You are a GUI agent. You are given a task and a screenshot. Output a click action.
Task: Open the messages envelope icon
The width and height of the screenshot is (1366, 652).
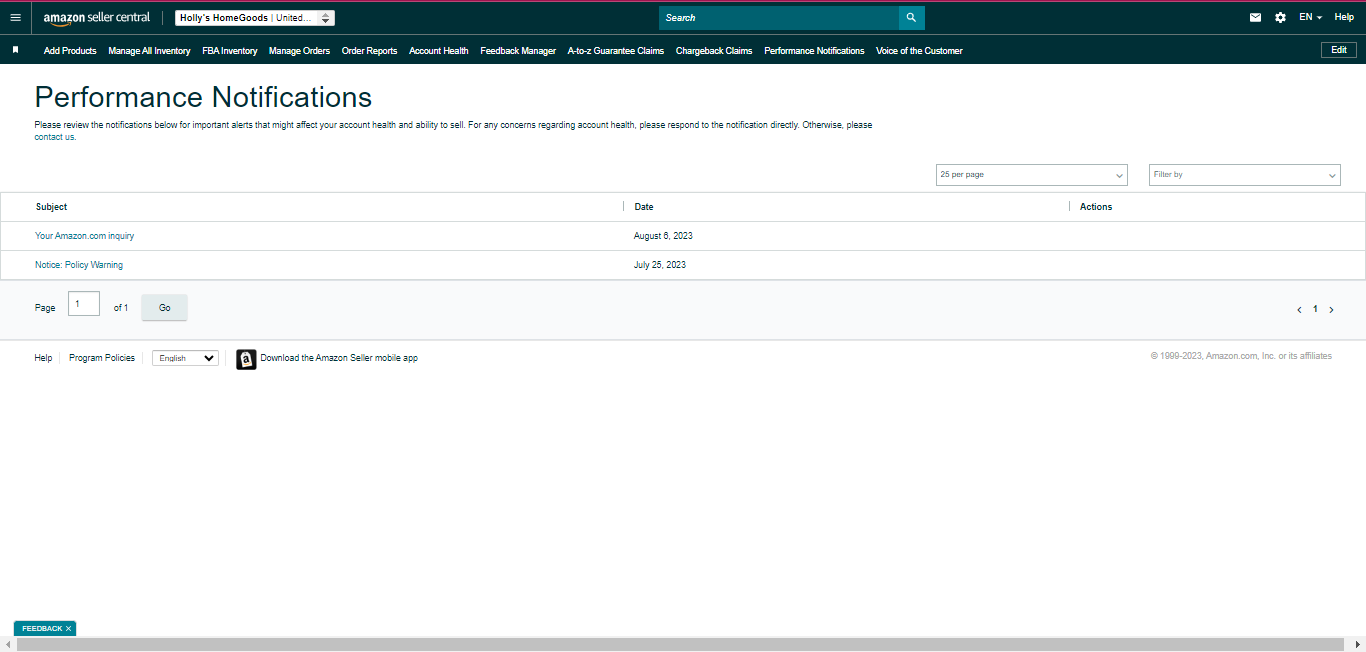[x=1255, y=17]
